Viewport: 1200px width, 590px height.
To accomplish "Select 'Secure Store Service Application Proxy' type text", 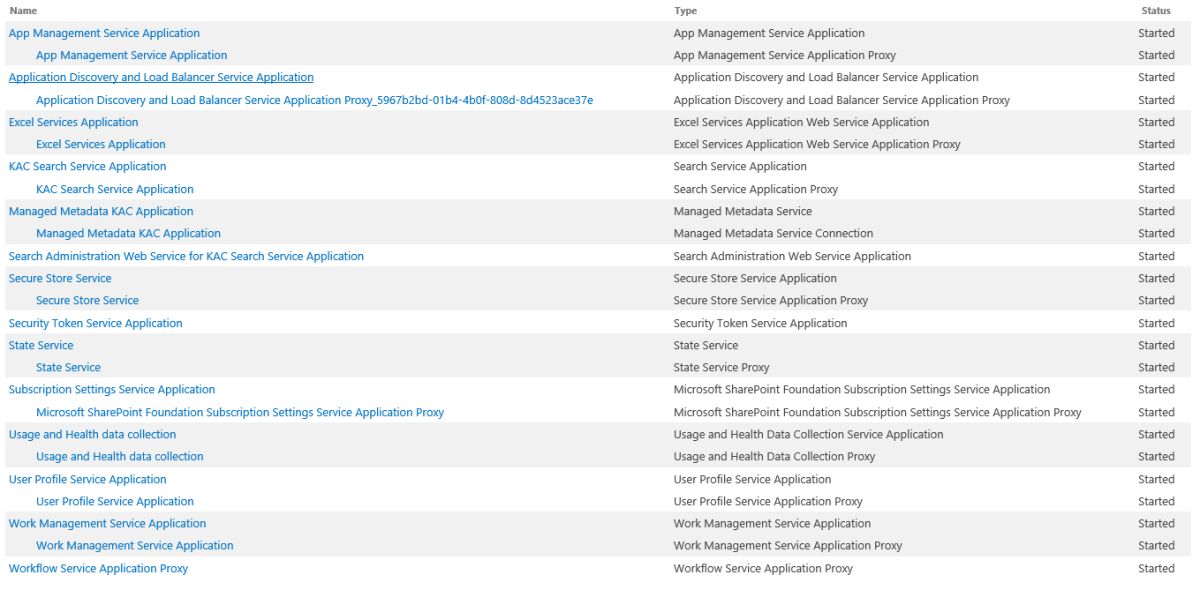I will point(771,300).
